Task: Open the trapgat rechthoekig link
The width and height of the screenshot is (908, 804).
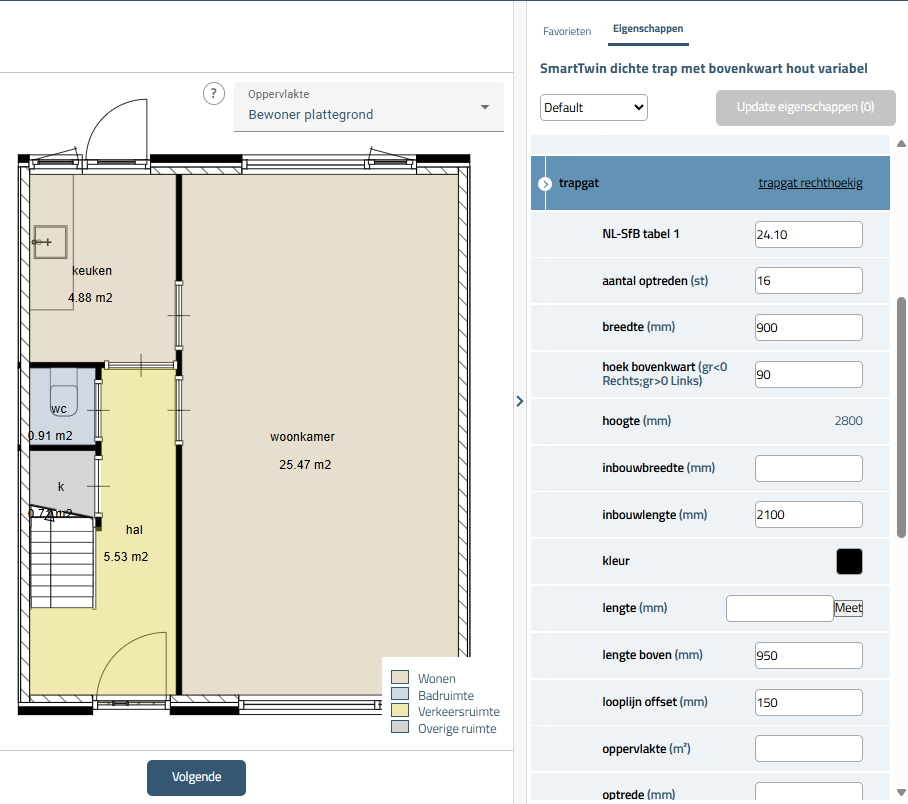Action: click(810, 183)
